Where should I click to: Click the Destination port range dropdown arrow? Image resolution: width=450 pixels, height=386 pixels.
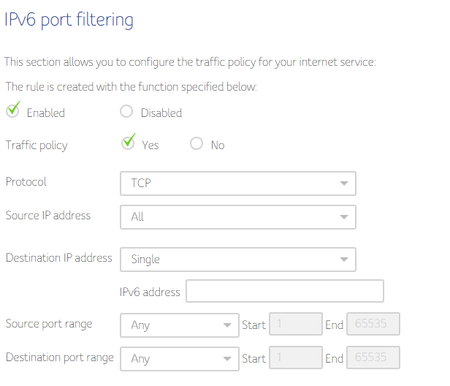point(227,359)
